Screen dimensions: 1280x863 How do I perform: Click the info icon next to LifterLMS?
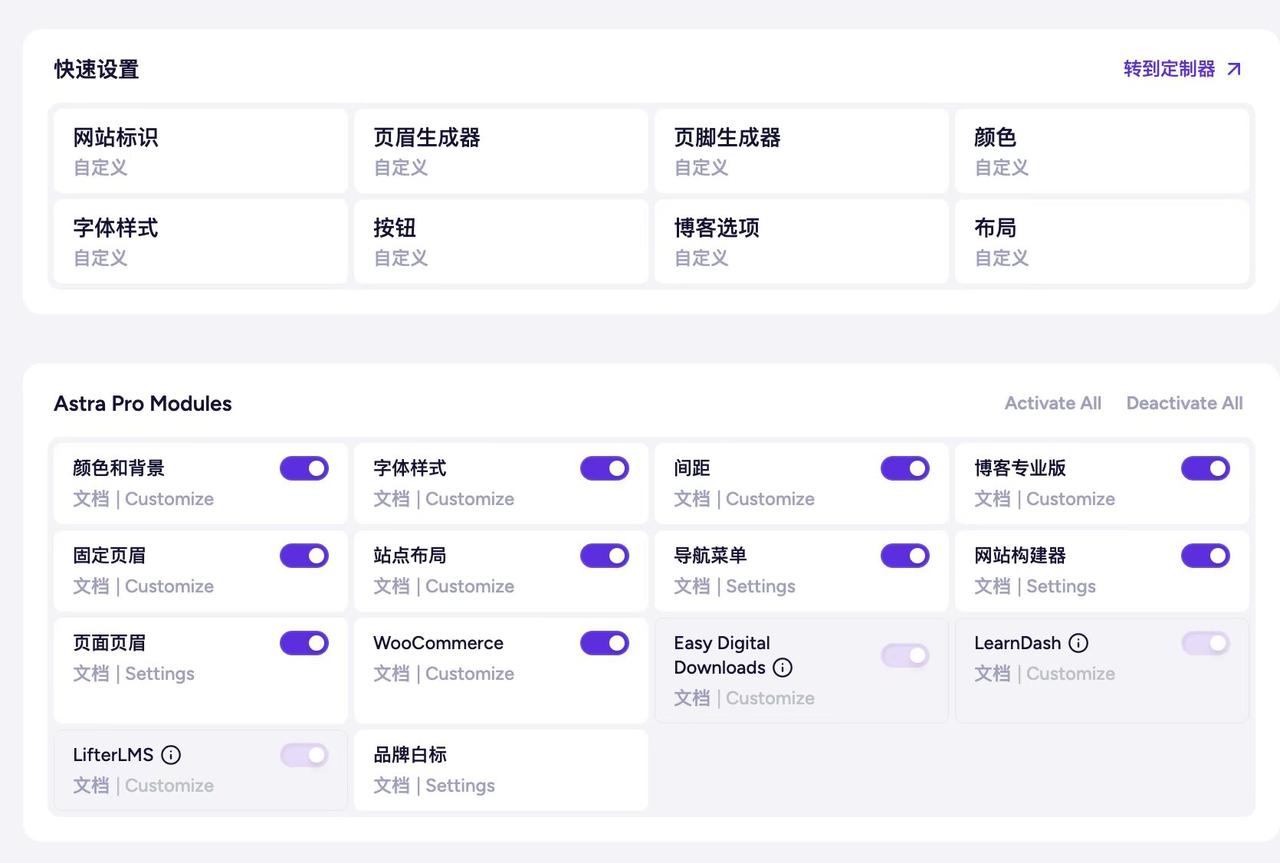[x=171, y=755]
